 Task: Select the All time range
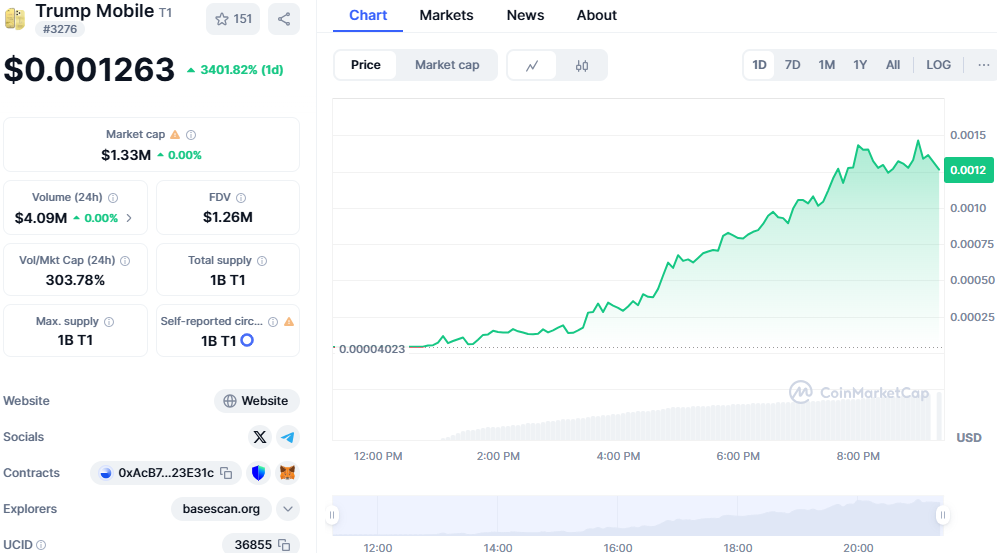pyautogui.click(x=893, y=65)
